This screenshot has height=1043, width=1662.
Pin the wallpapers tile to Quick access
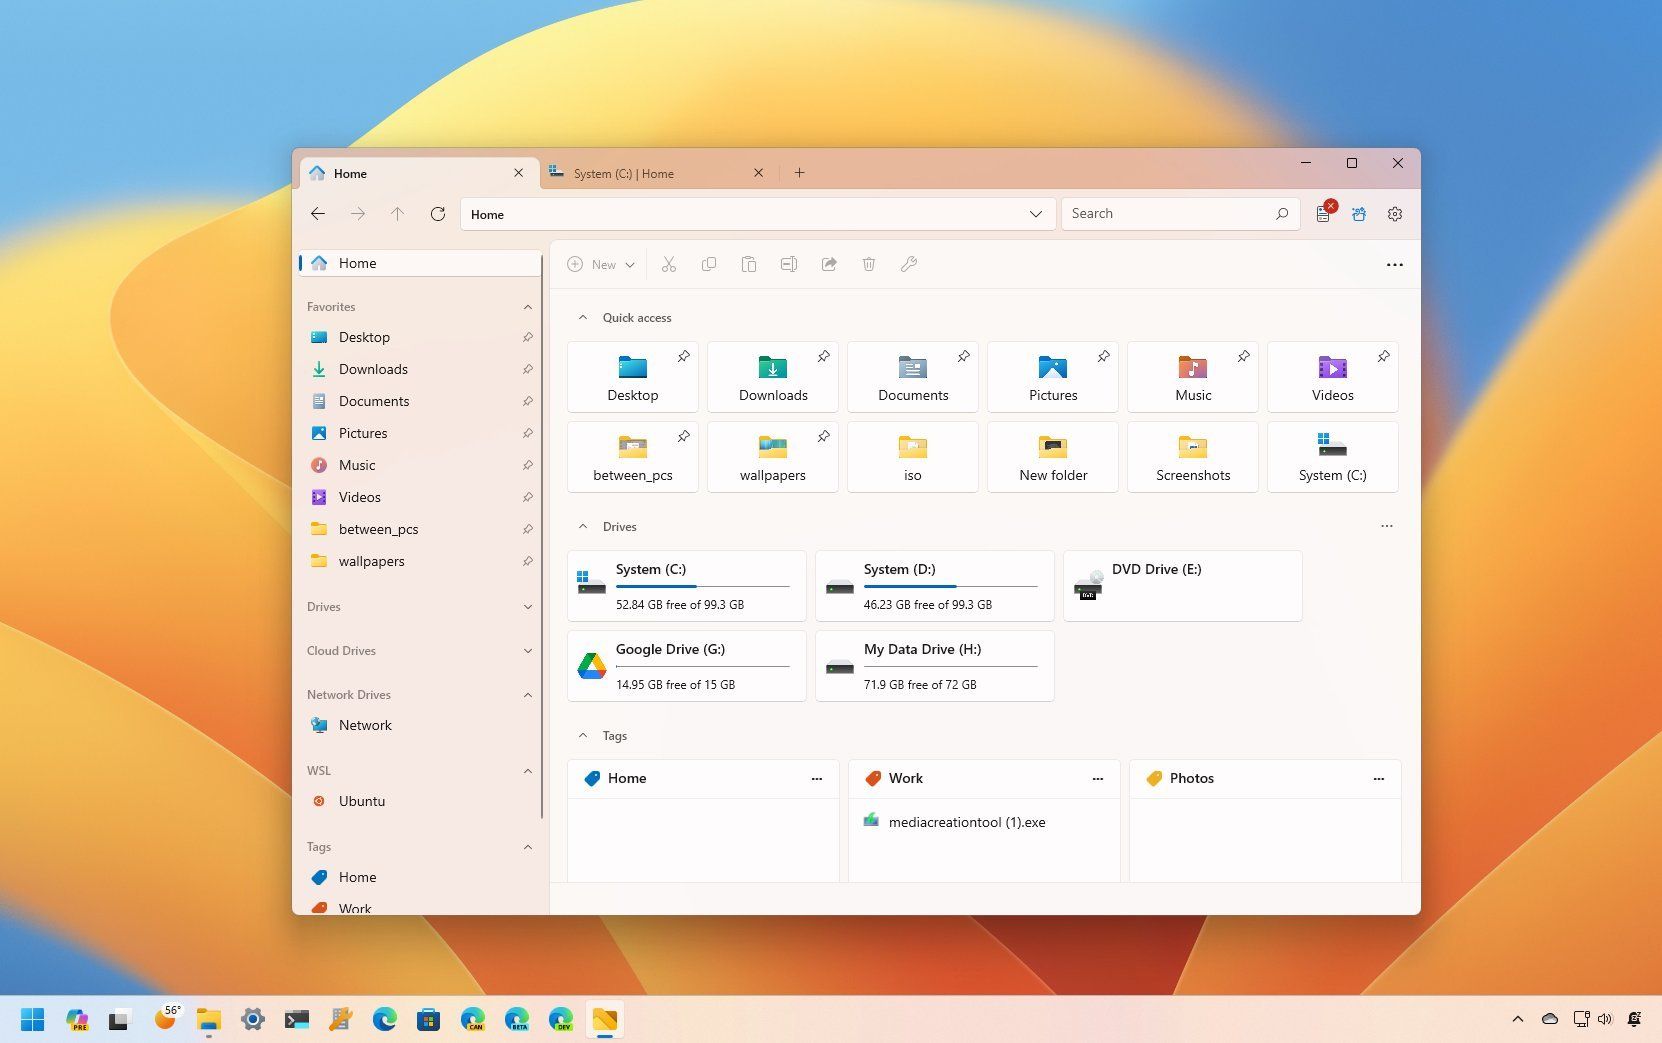[823, 437]
